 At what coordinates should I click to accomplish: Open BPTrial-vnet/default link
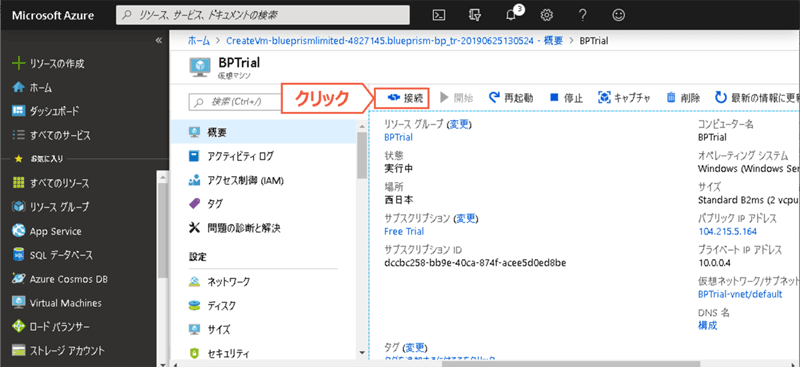pyautogui.click(x=740, y=295)
